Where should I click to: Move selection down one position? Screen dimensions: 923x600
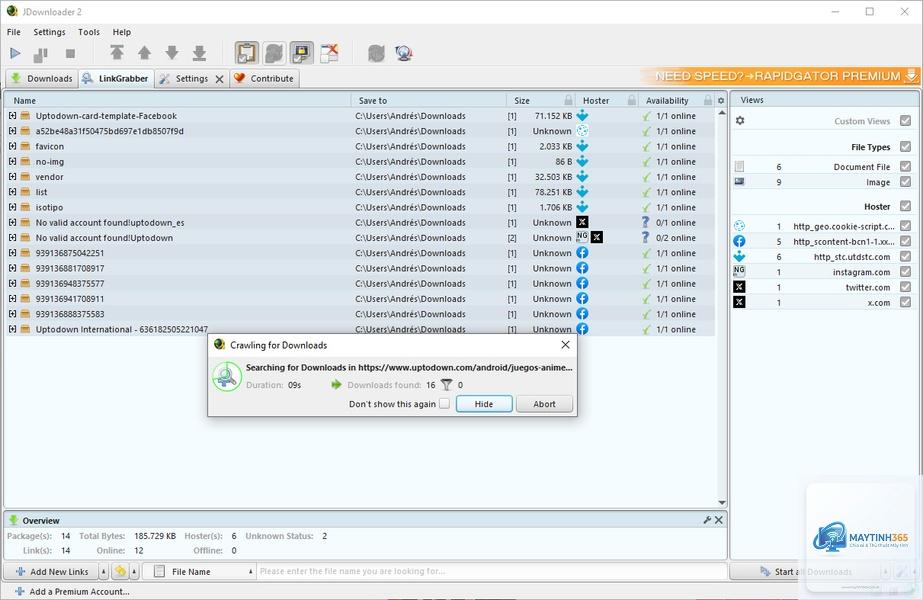[x=172, y=53]
